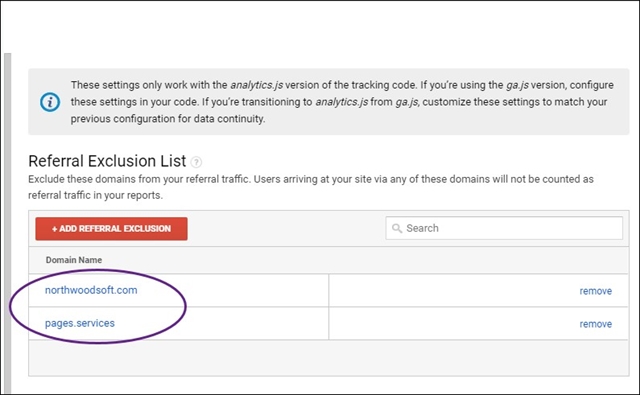Open the help question mark beside Referral Exclusion List
640x395 pixels.
tap(196, 162)
